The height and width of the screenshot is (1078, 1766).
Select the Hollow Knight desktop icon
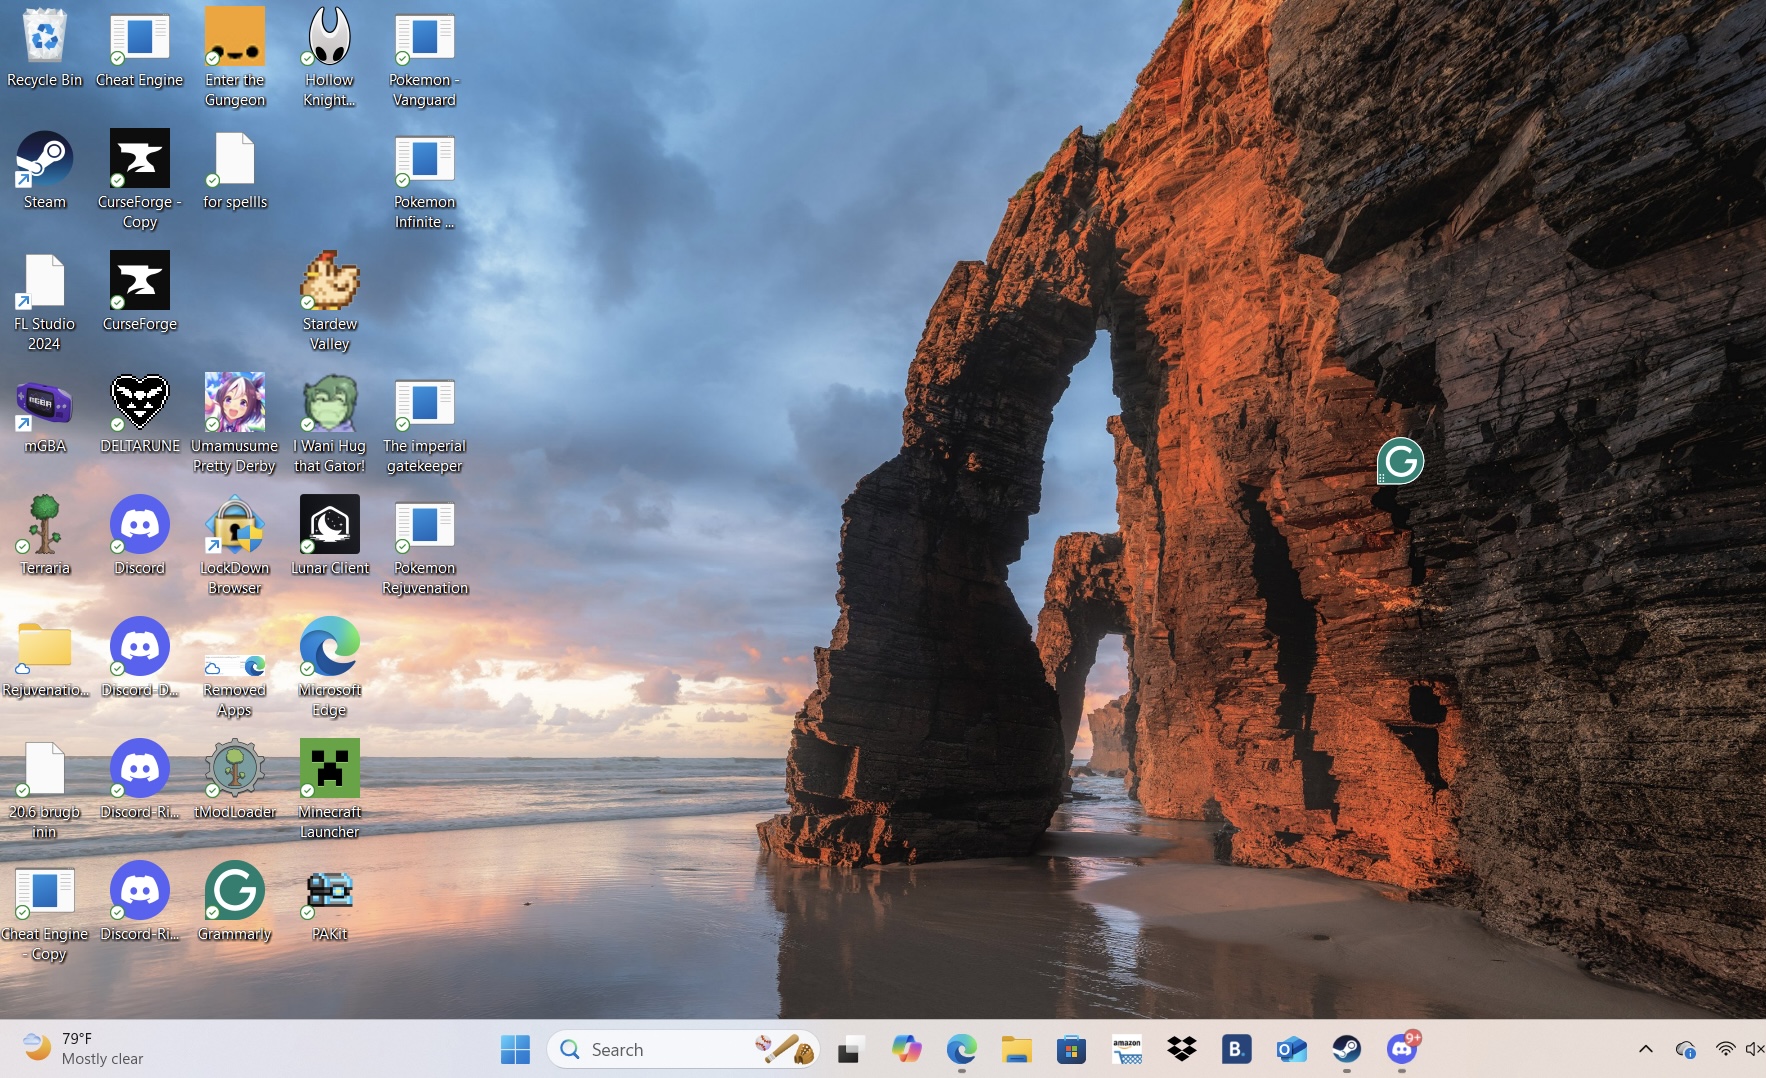click(x=329, y=38)
